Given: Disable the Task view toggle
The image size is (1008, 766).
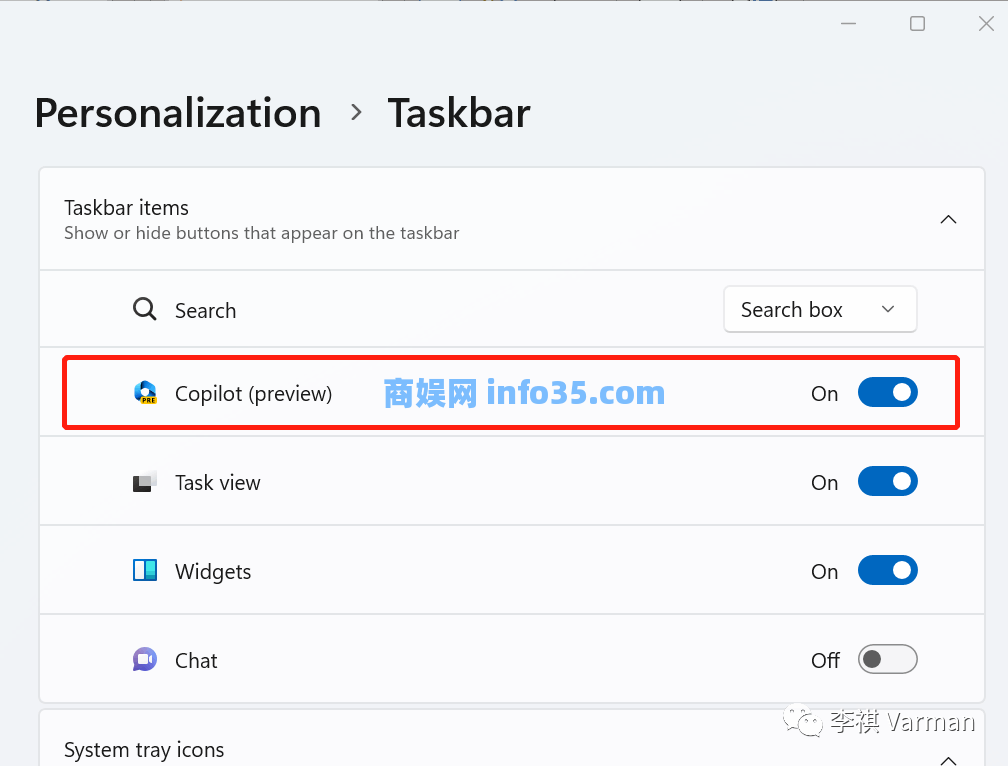Looking at the screenshot, I should (x=887, y=482).
